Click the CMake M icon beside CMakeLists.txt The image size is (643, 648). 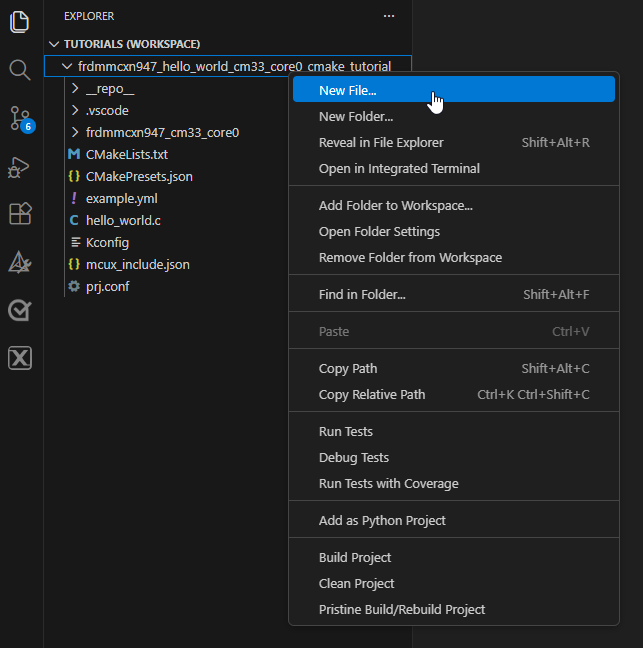tap(74, 154)
